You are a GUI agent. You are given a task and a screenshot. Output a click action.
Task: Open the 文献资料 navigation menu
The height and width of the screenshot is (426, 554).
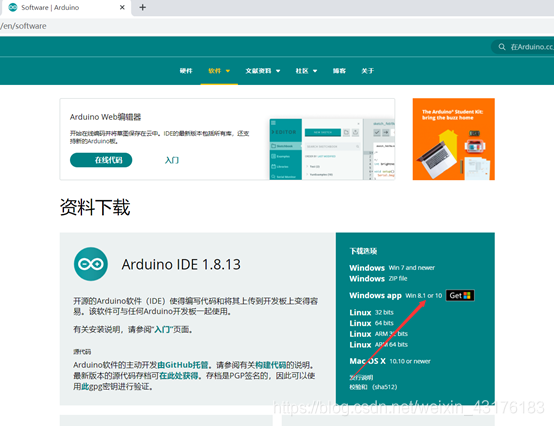[258, 71]
